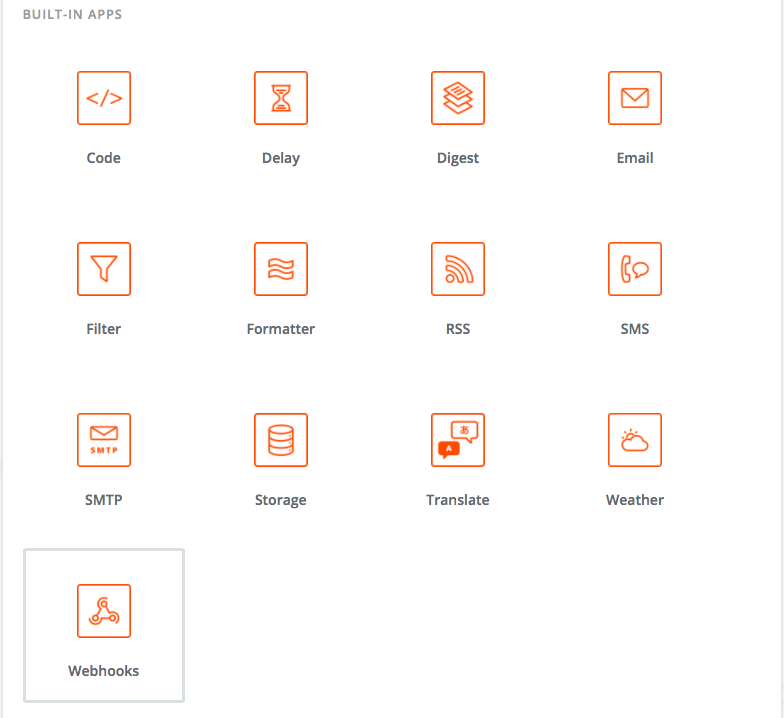Viewport: 784px width, 718px height.
Task: Click the Delay label
Action: pos(281,158)
